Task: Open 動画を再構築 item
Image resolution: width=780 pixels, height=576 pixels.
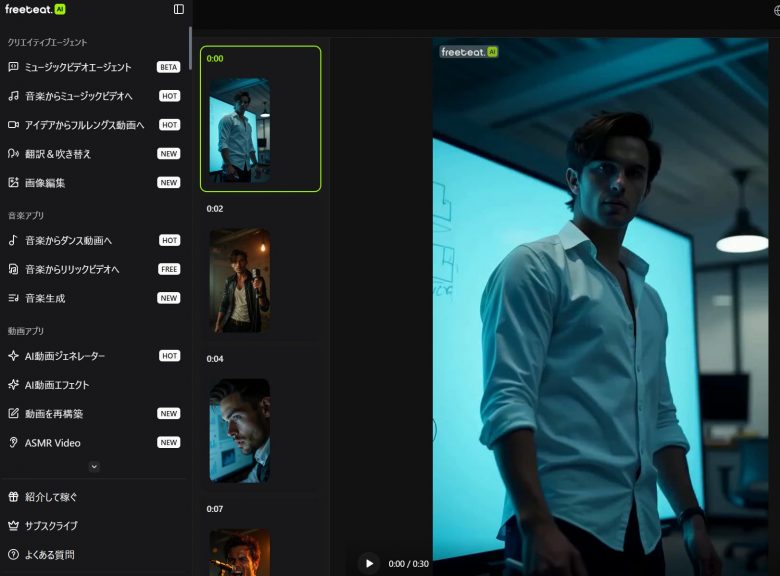Action: click(94, 413)
